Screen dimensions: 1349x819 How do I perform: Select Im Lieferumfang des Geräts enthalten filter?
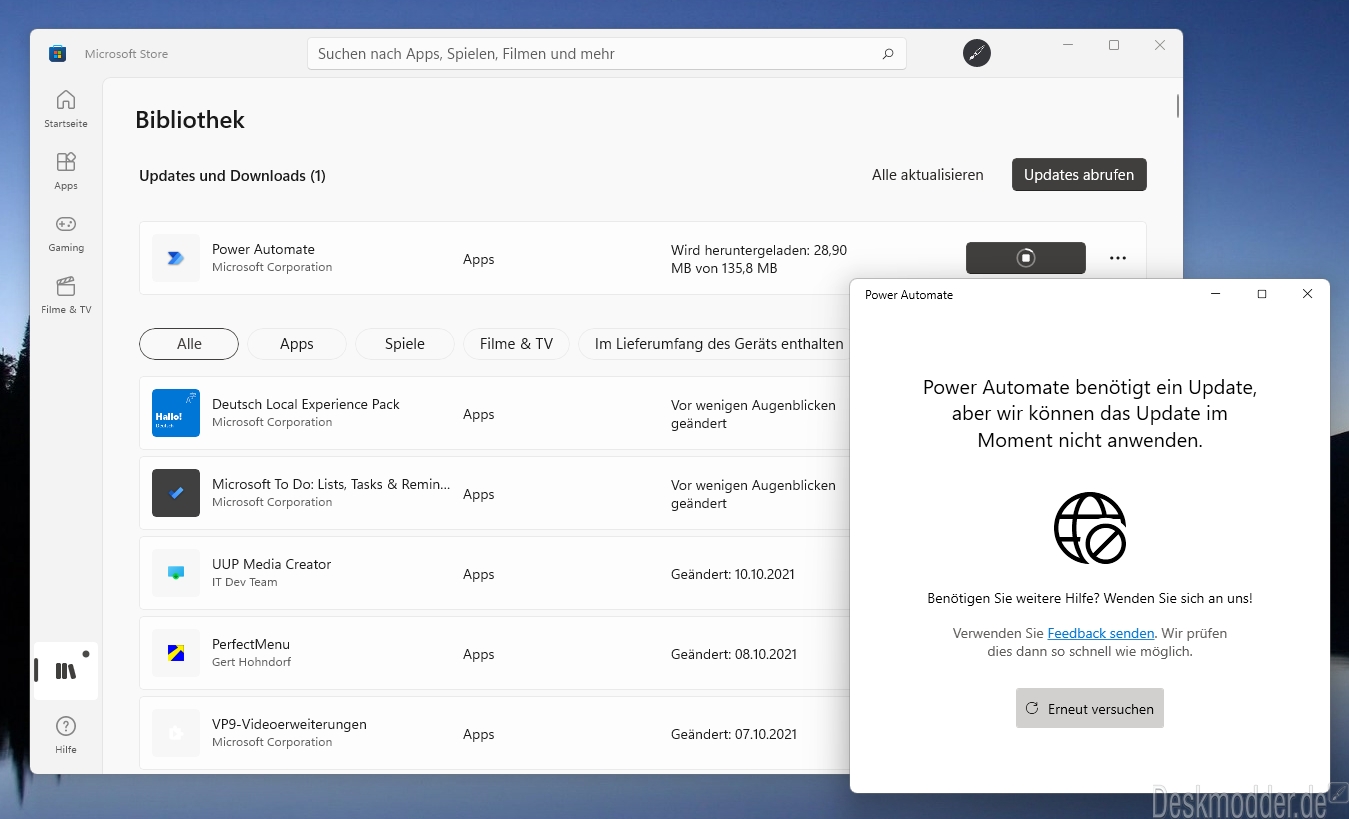[714, 344]
